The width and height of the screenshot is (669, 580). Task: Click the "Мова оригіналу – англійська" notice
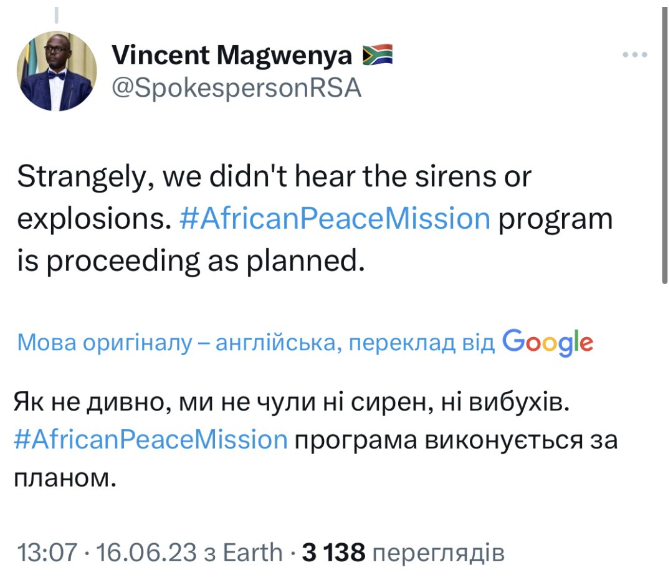[x=170, y=343]
